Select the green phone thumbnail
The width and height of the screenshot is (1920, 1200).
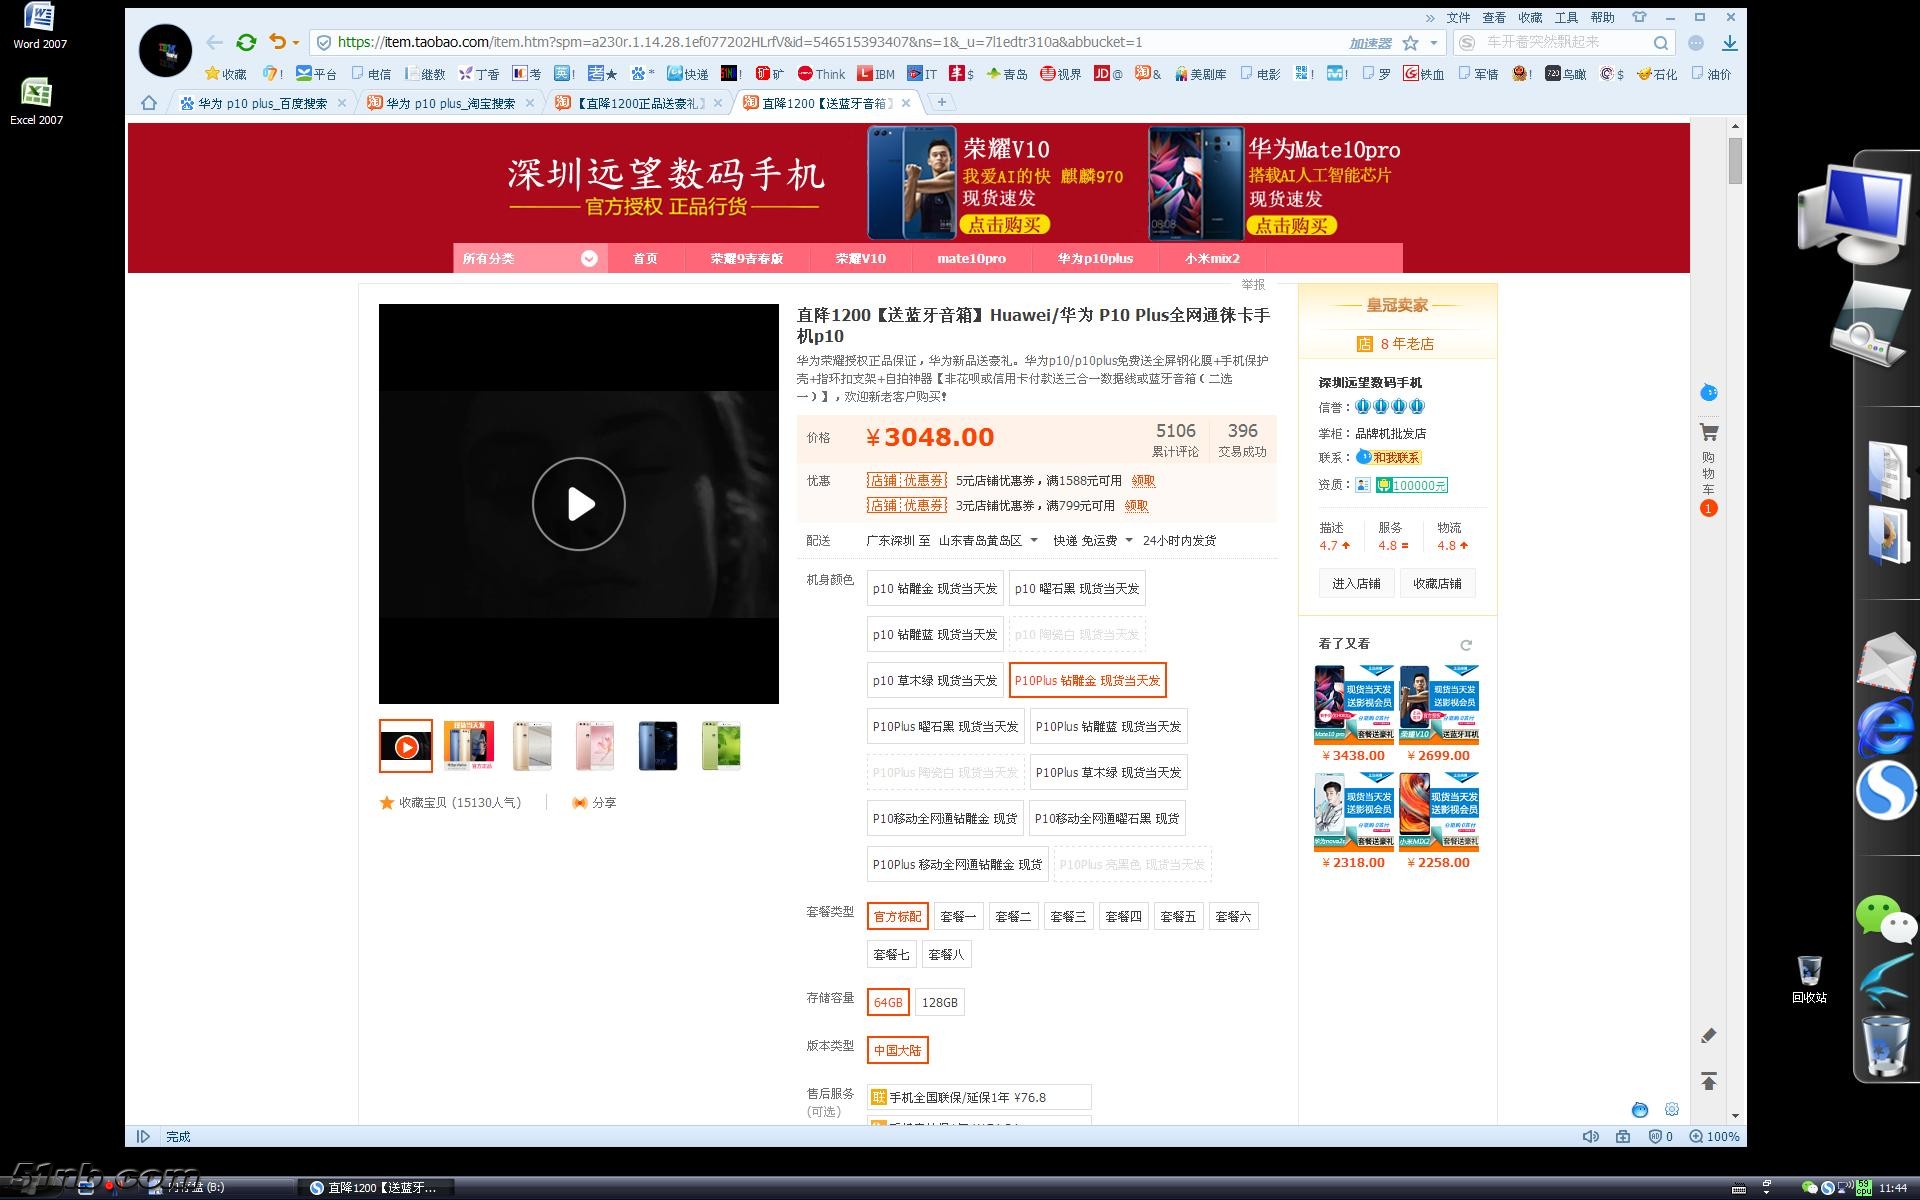point(721,746)
